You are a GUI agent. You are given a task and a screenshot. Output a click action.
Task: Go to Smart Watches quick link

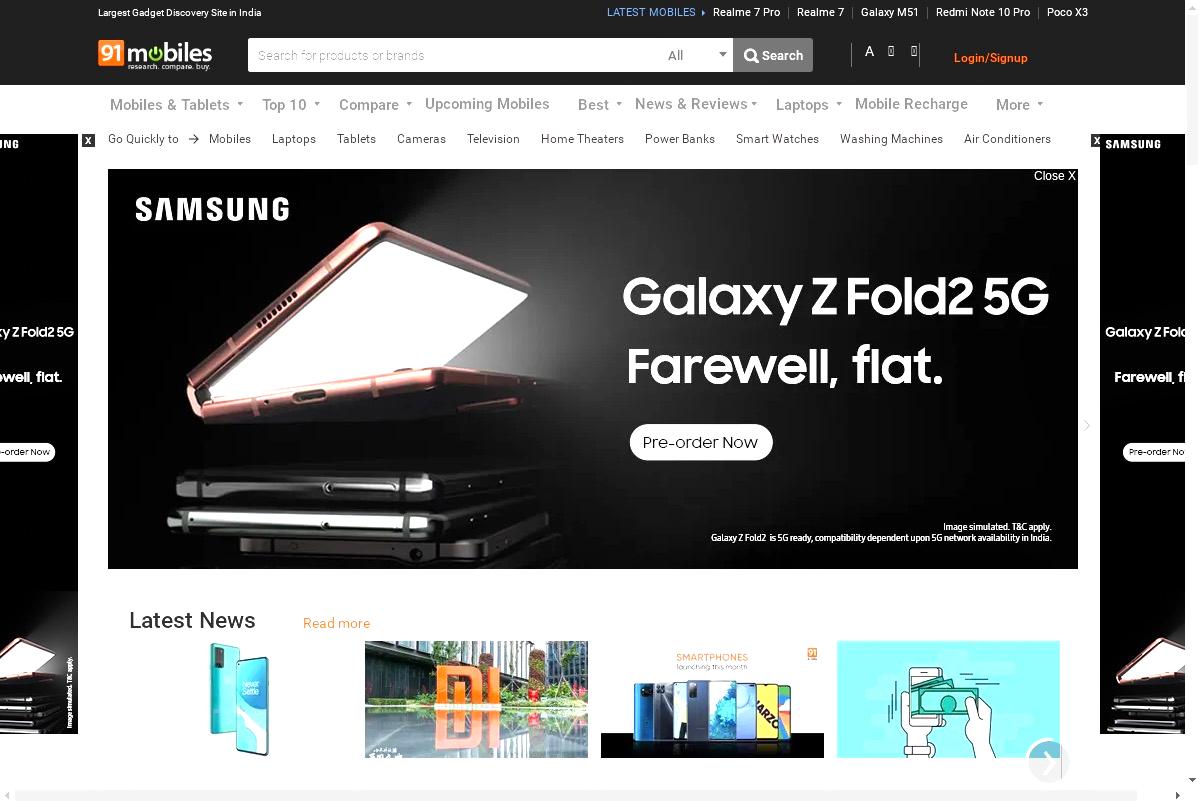coord(777,139)
